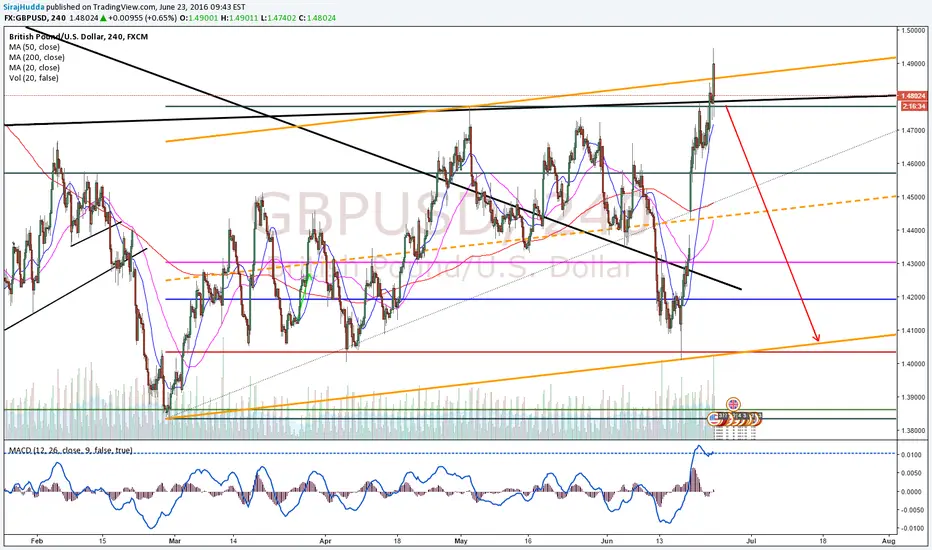The width and height of the screenshot is (932, 550).
Task: Select the FX:GBPUSD symbol label
Action: [26, 18]
